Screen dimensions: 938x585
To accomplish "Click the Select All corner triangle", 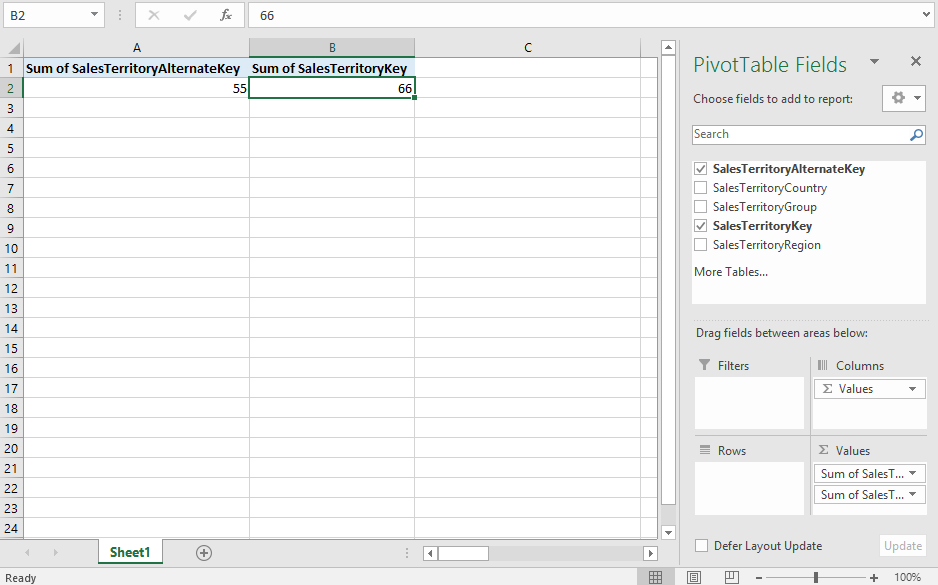I will point(13,48).
